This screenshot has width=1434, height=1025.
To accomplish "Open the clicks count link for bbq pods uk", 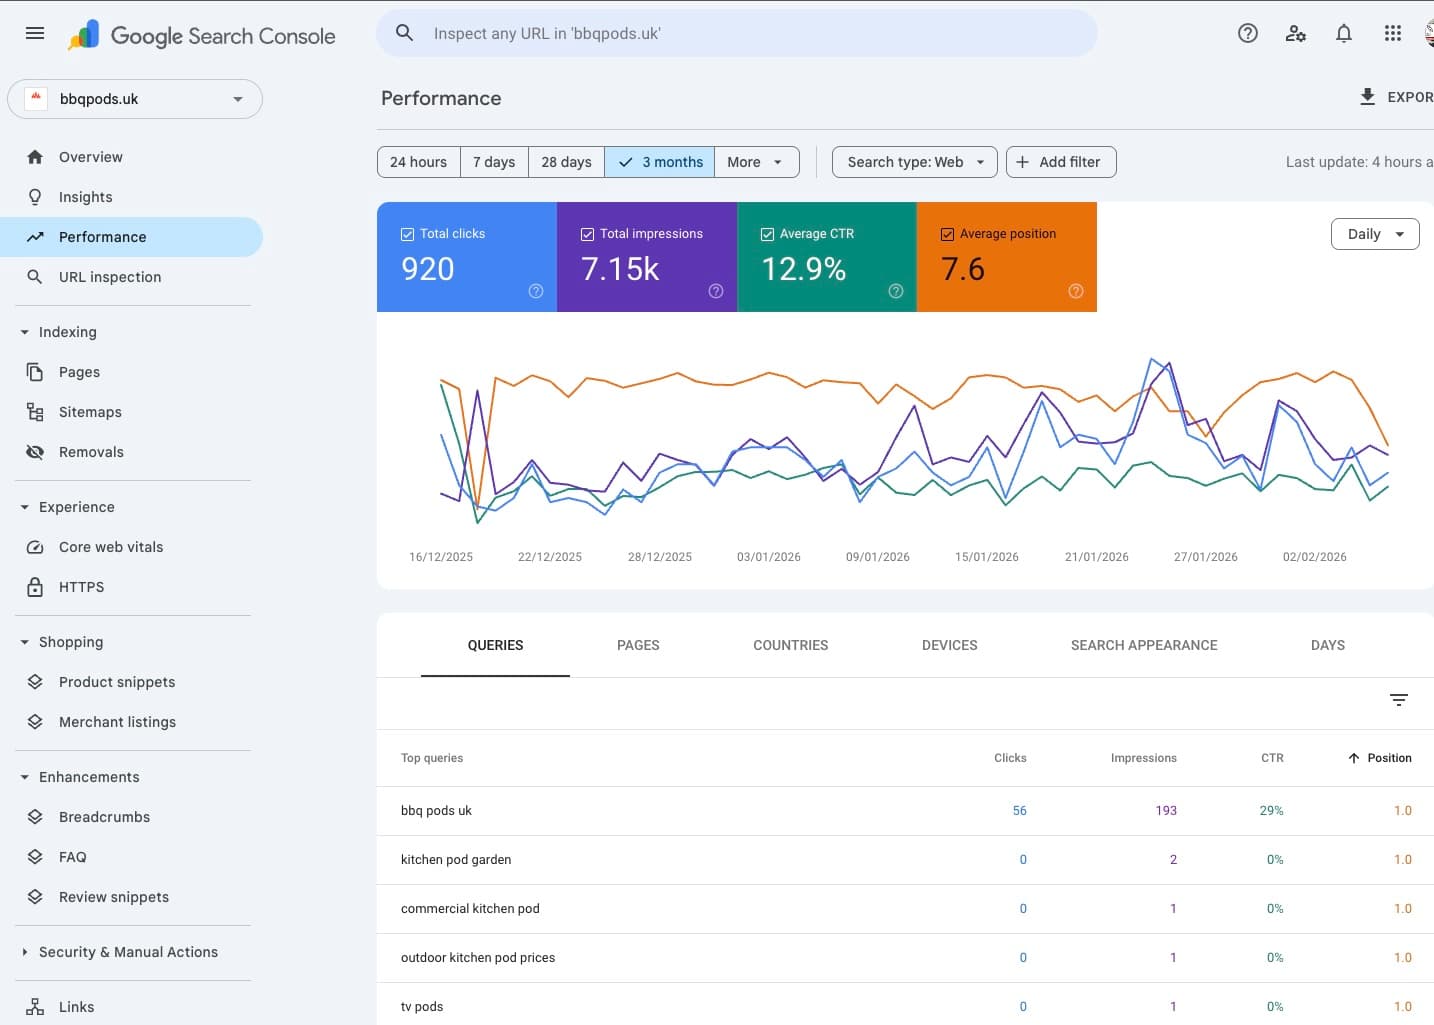I will [1019, 810].
